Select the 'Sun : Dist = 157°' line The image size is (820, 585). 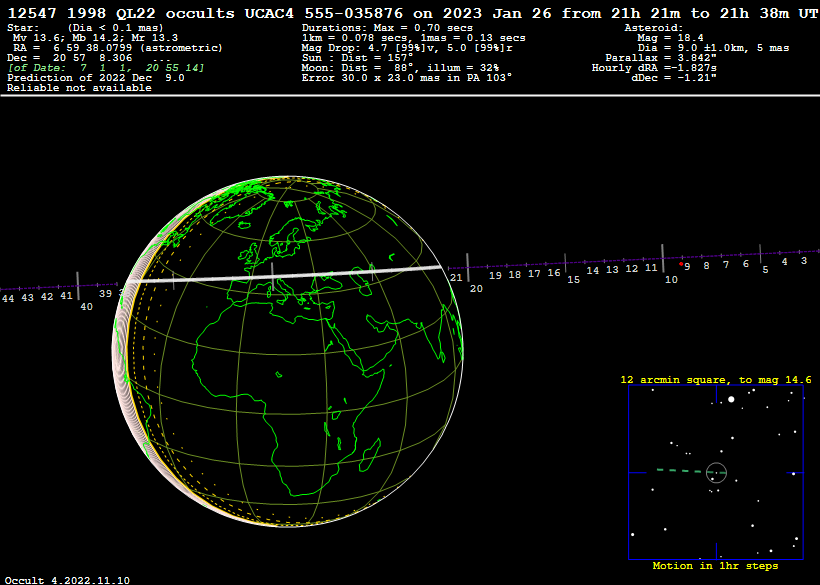pyautogui.click(x=357, y=58)
